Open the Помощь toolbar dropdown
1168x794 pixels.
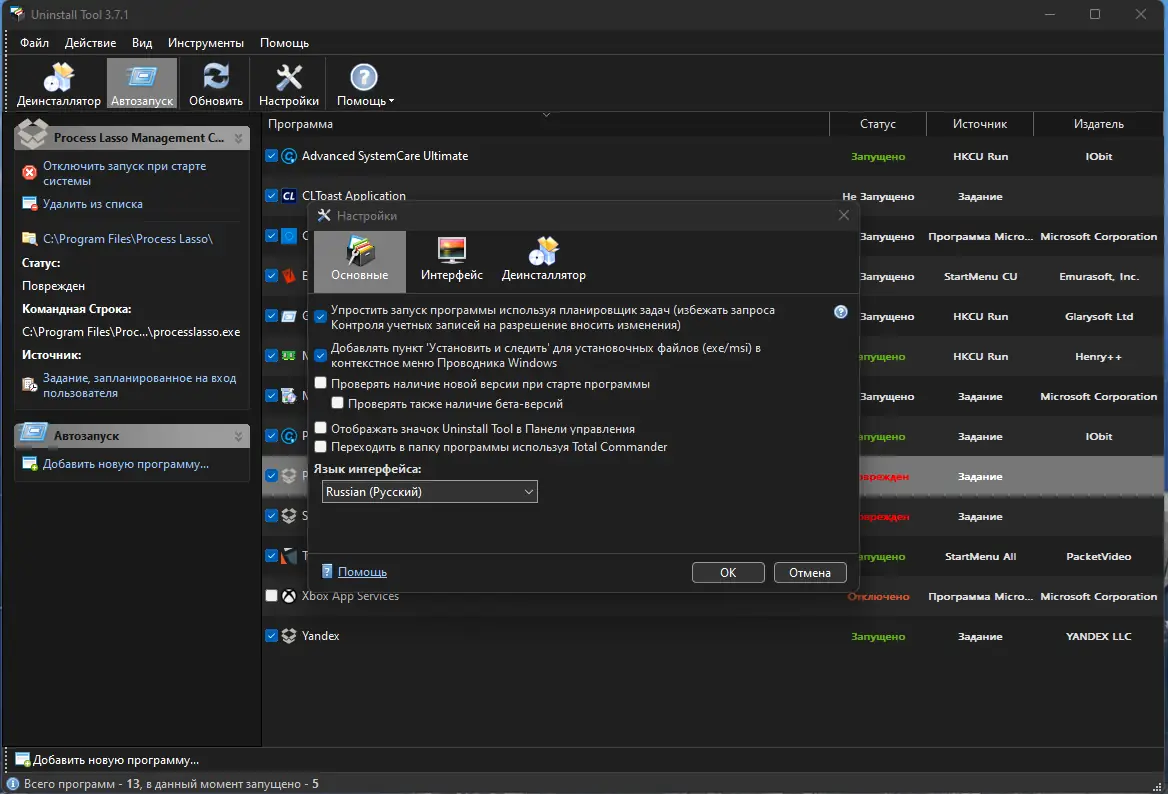click(x=364, y=84)
